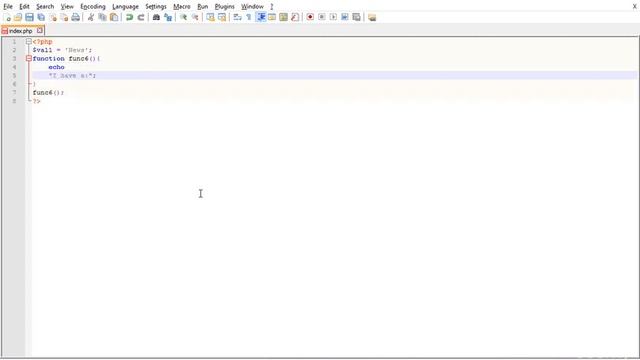The height and width of the screenshot is (360, 640).
Task: Cut selection with the scissors icon
Action: tap(91, 17)
